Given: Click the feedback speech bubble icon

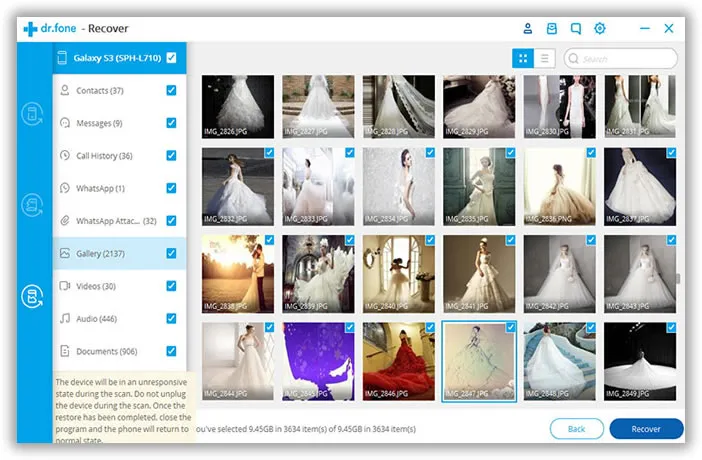Looking at the screenshot, I should click(576, 28).
